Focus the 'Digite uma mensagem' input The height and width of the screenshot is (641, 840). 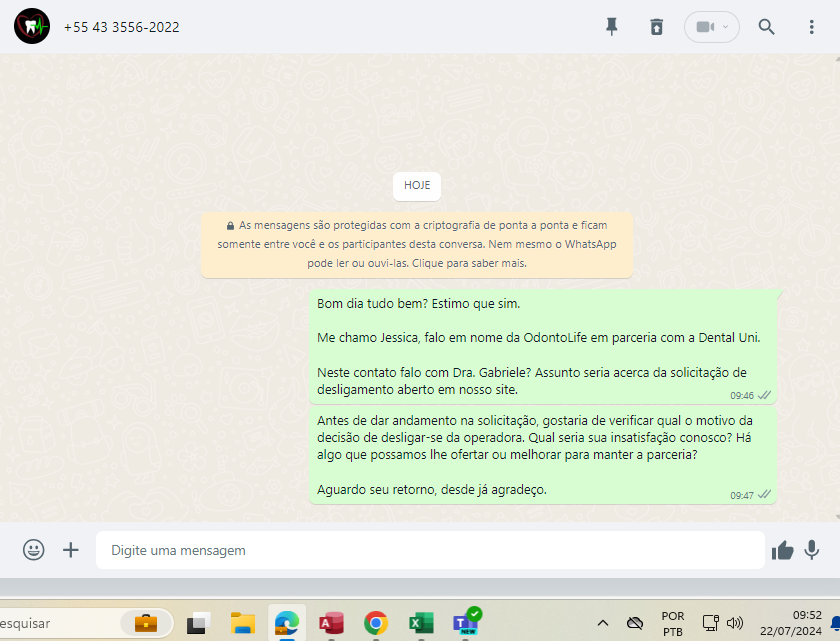(x=430, y=550)
